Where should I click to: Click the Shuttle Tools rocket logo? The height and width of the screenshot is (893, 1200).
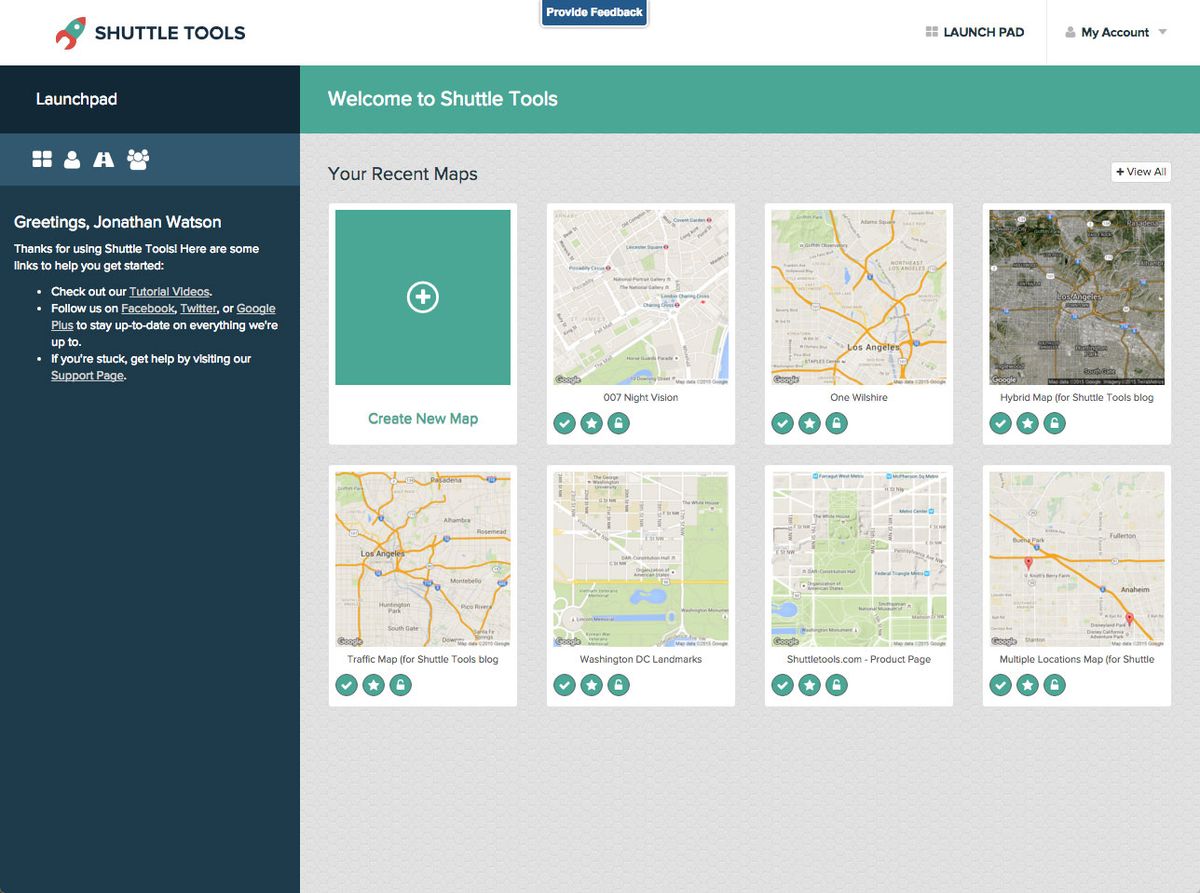pyautogui.click(x=70, y=31)
